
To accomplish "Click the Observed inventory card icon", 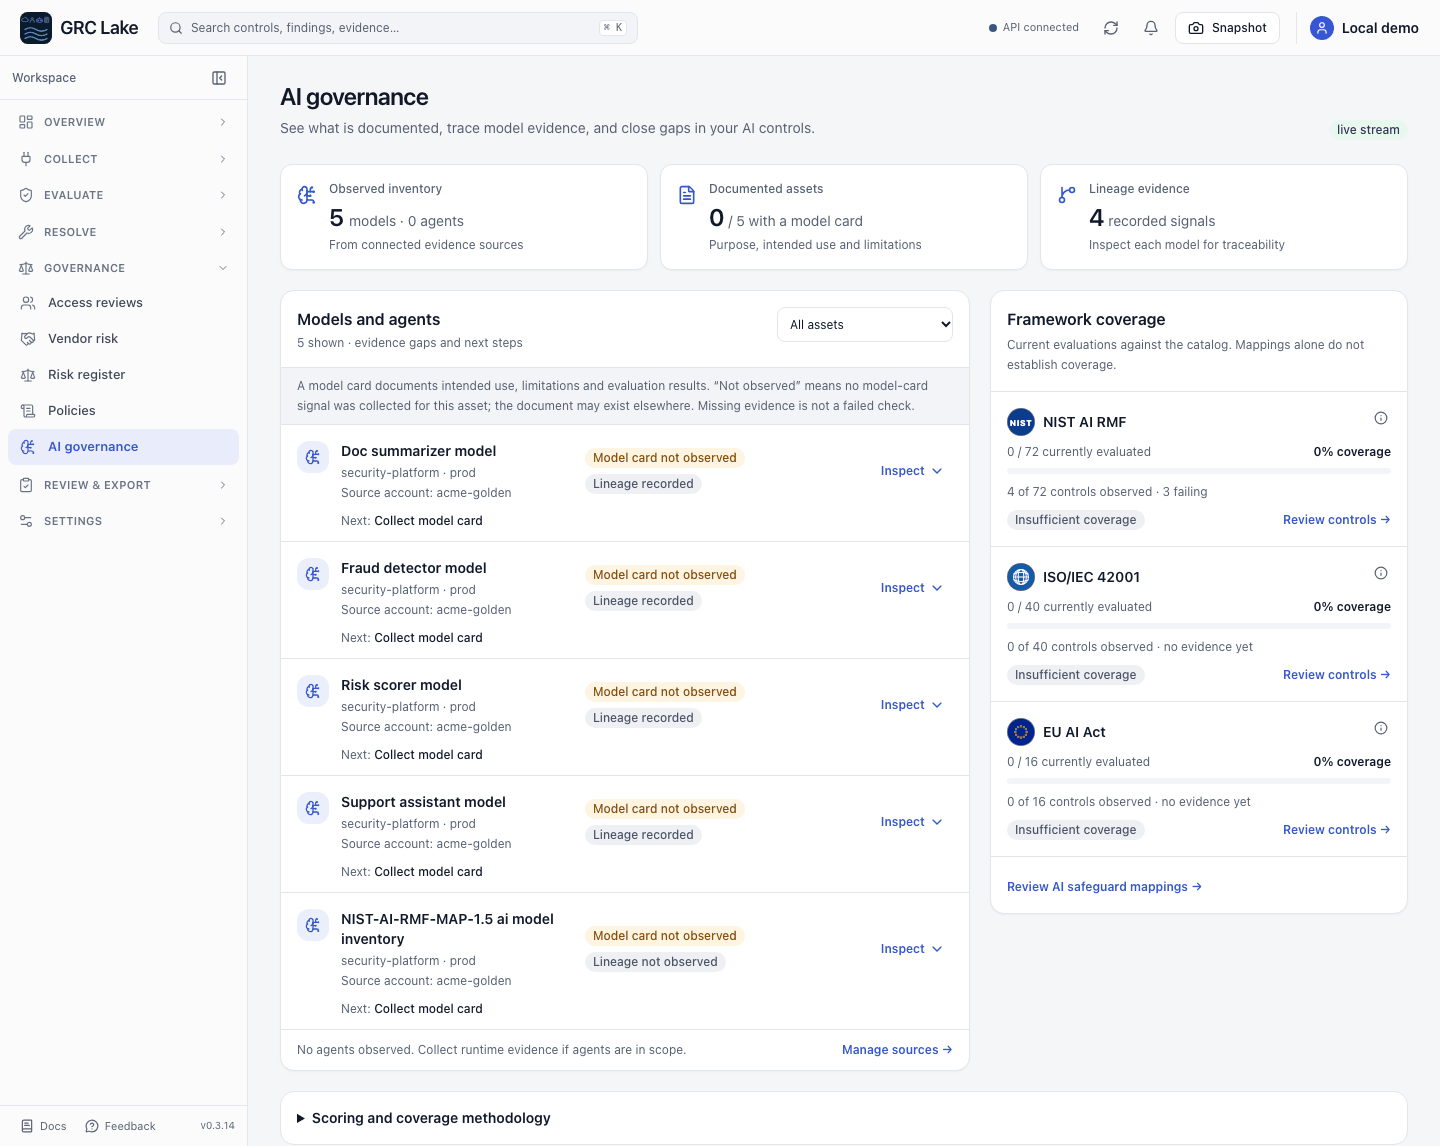I will [307, 195].
